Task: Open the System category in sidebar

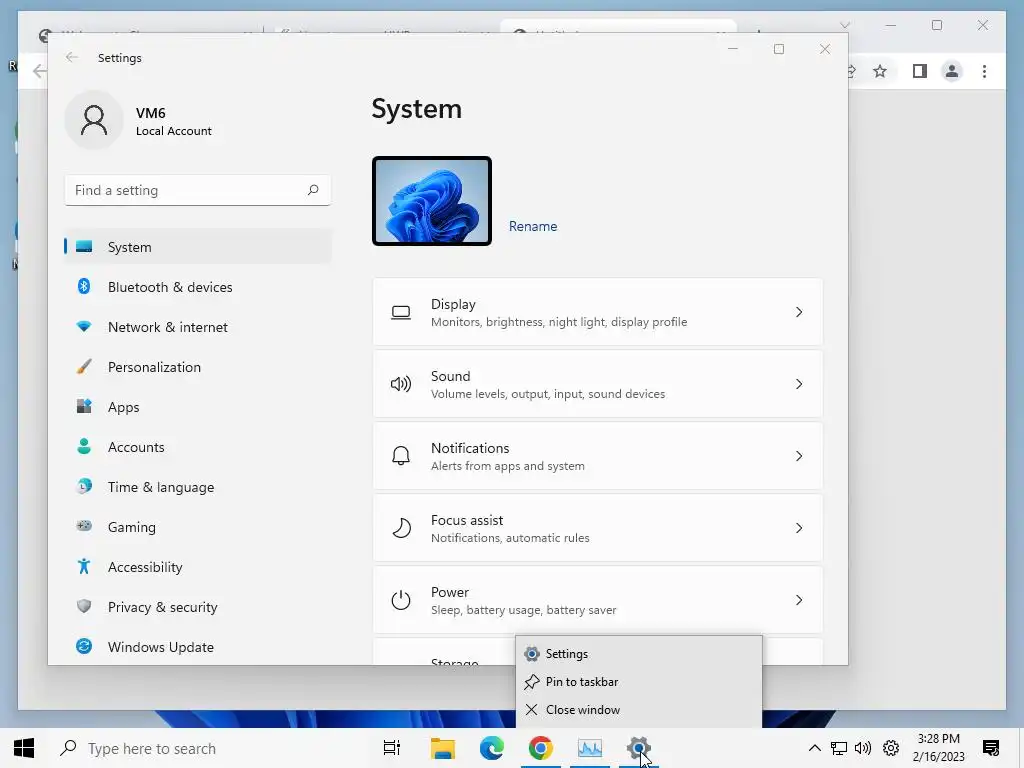Action: tap(198, 247)
